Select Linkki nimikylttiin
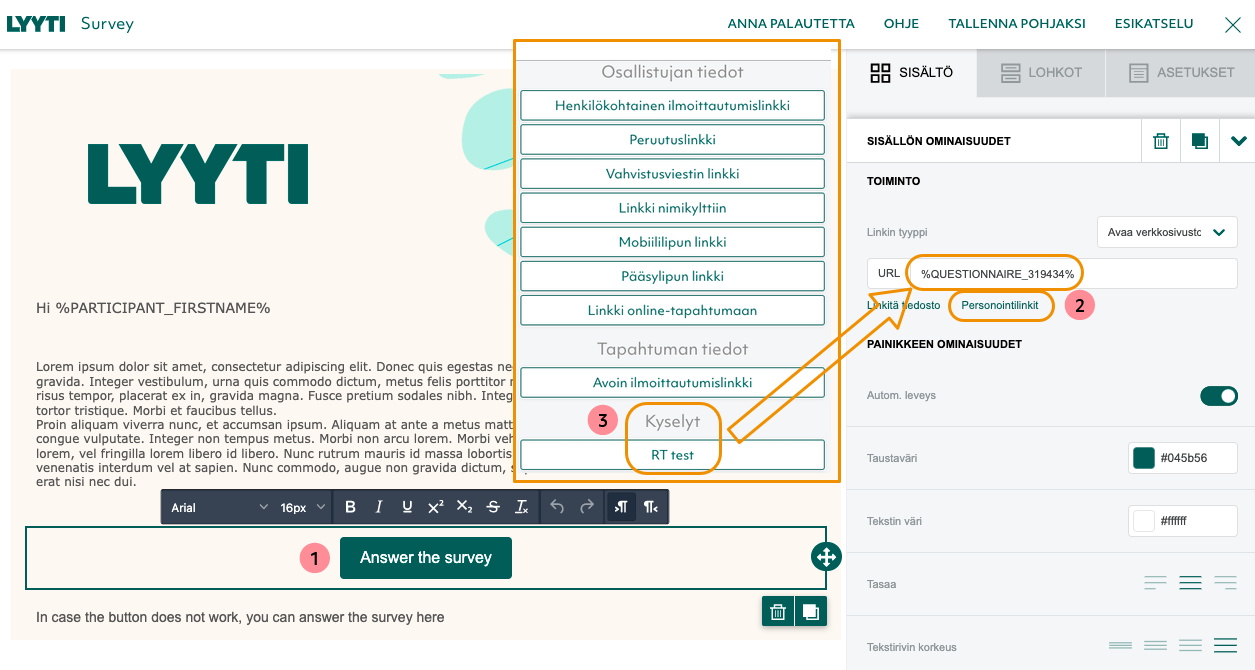The image size is (1255, 670). point(672,207)
